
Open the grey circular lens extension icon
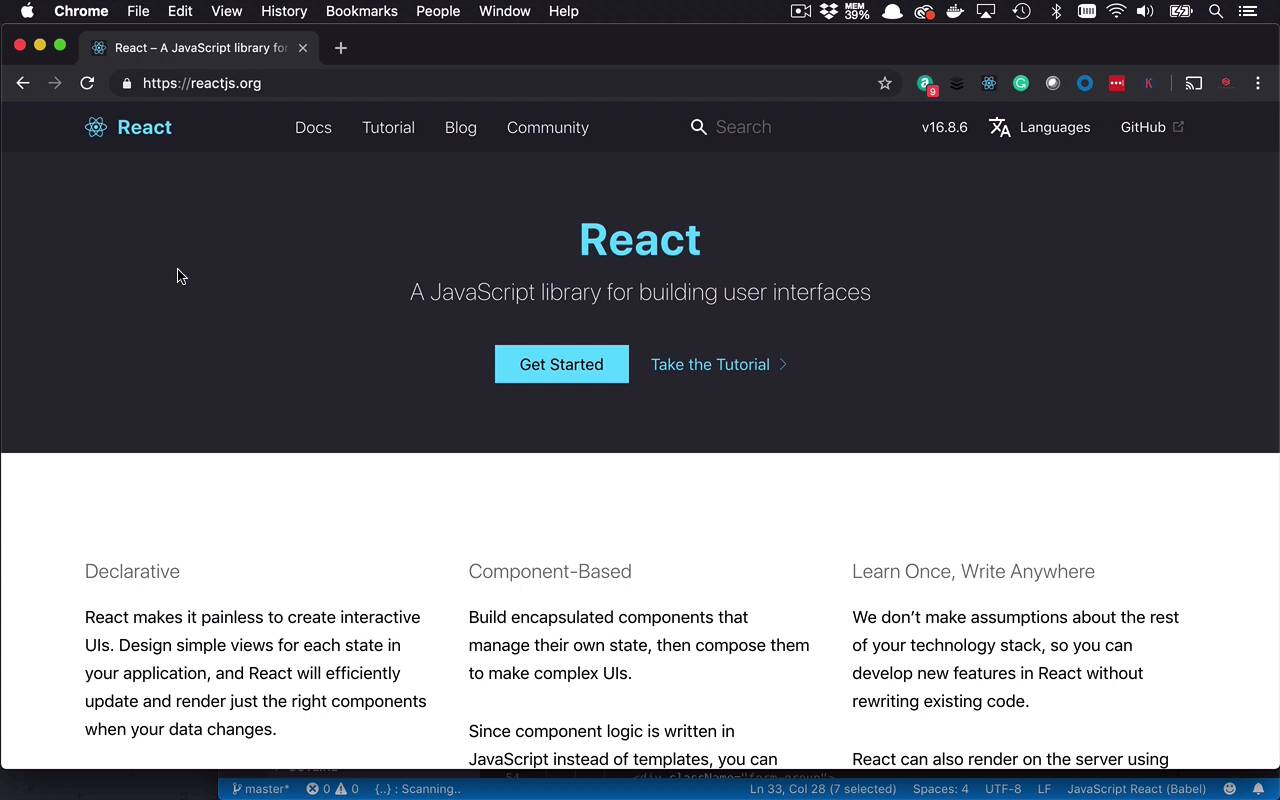1053,83
